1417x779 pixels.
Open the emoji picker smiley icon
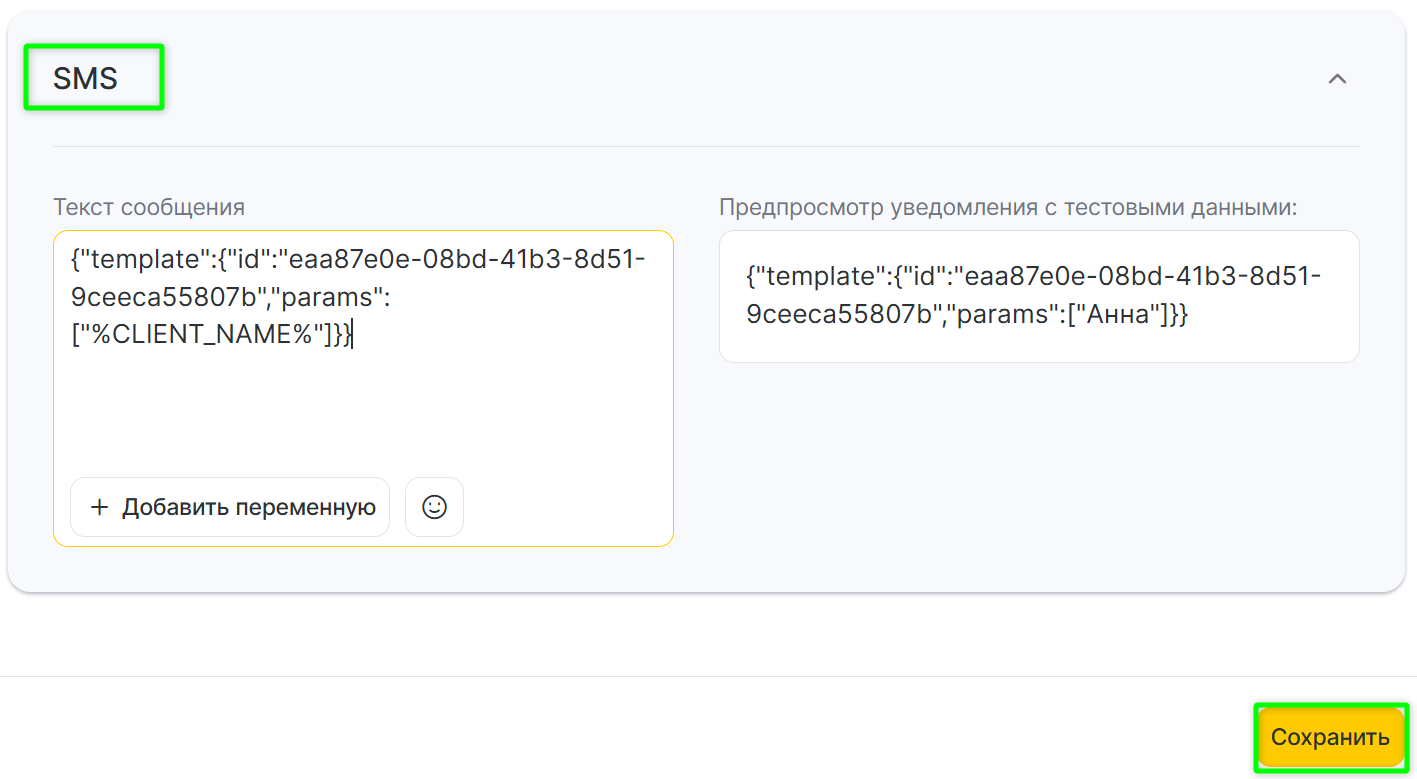tap(434, 507)
